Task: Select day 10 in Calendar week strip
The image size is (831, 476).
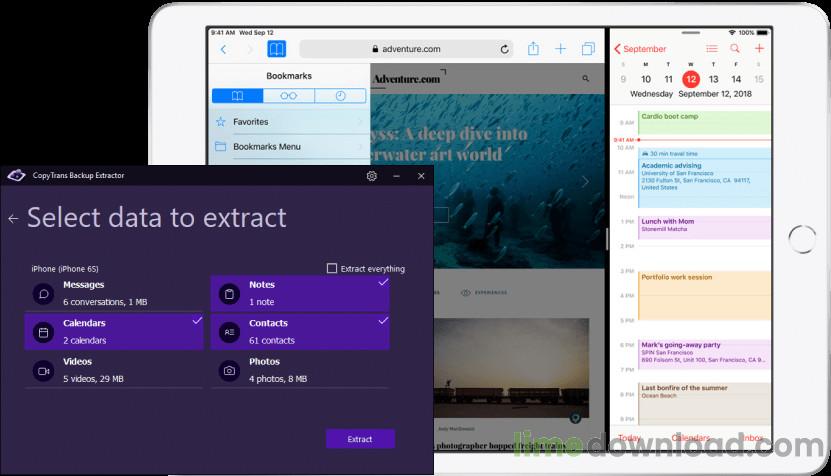Action: point(646,80)
